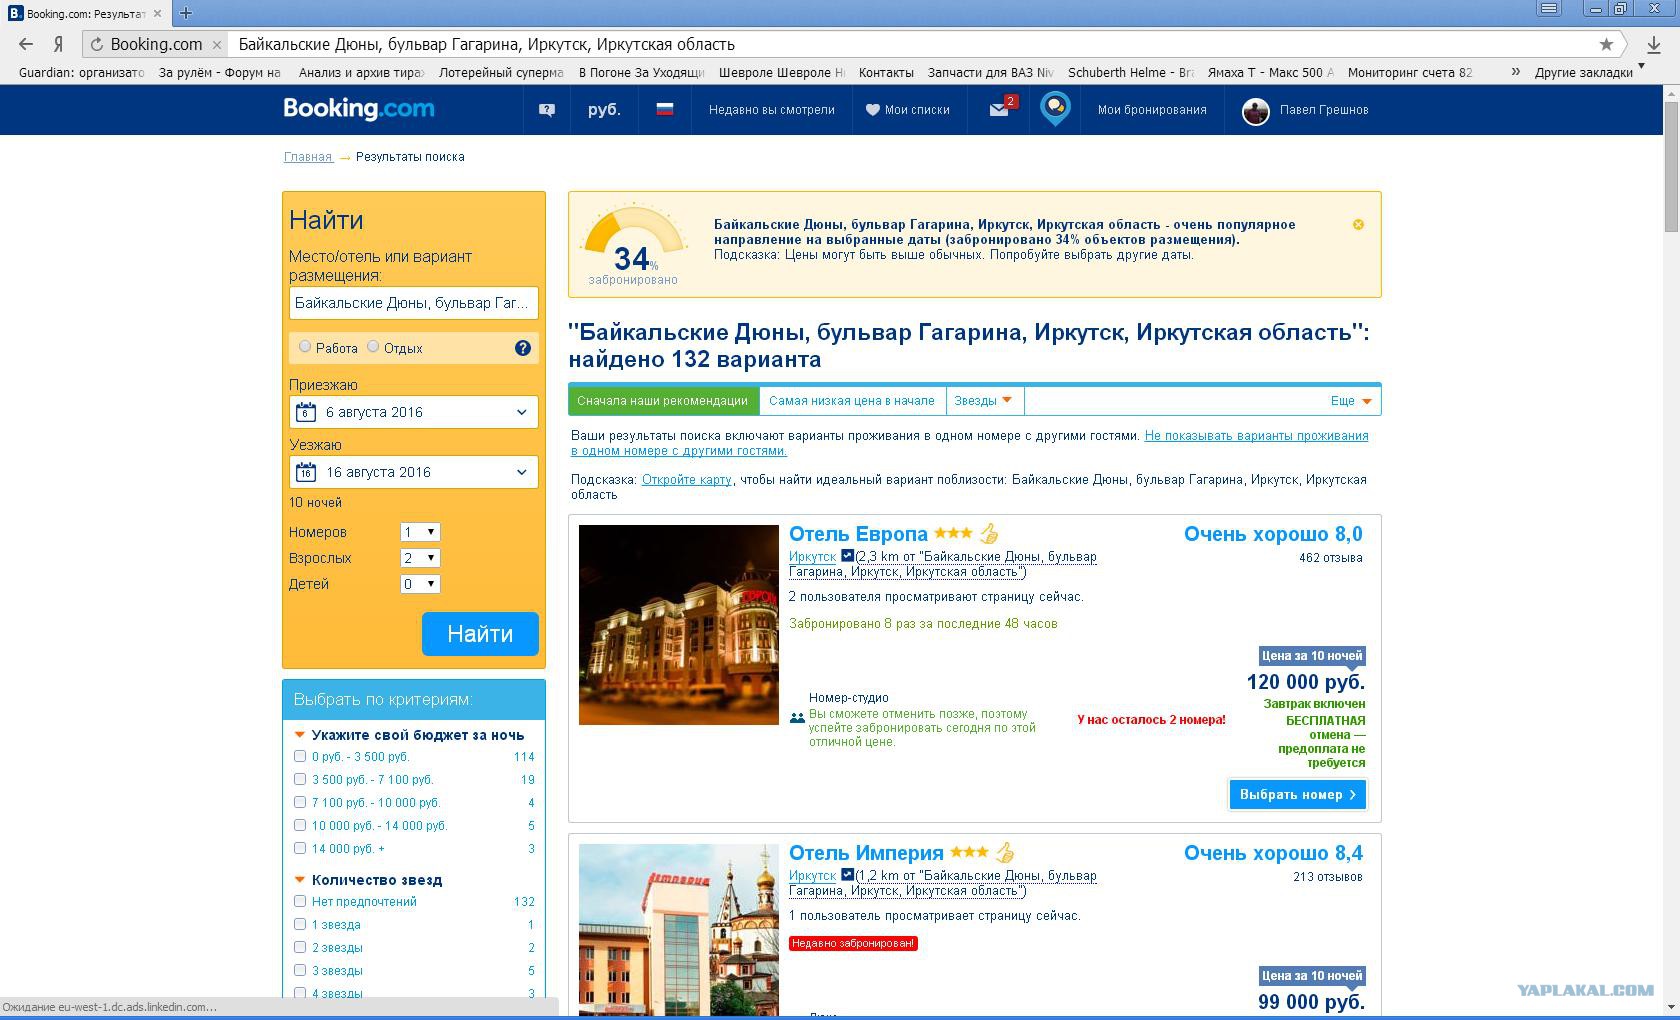
Task: Open the Отель Европа title link
Action: (858, 534)
